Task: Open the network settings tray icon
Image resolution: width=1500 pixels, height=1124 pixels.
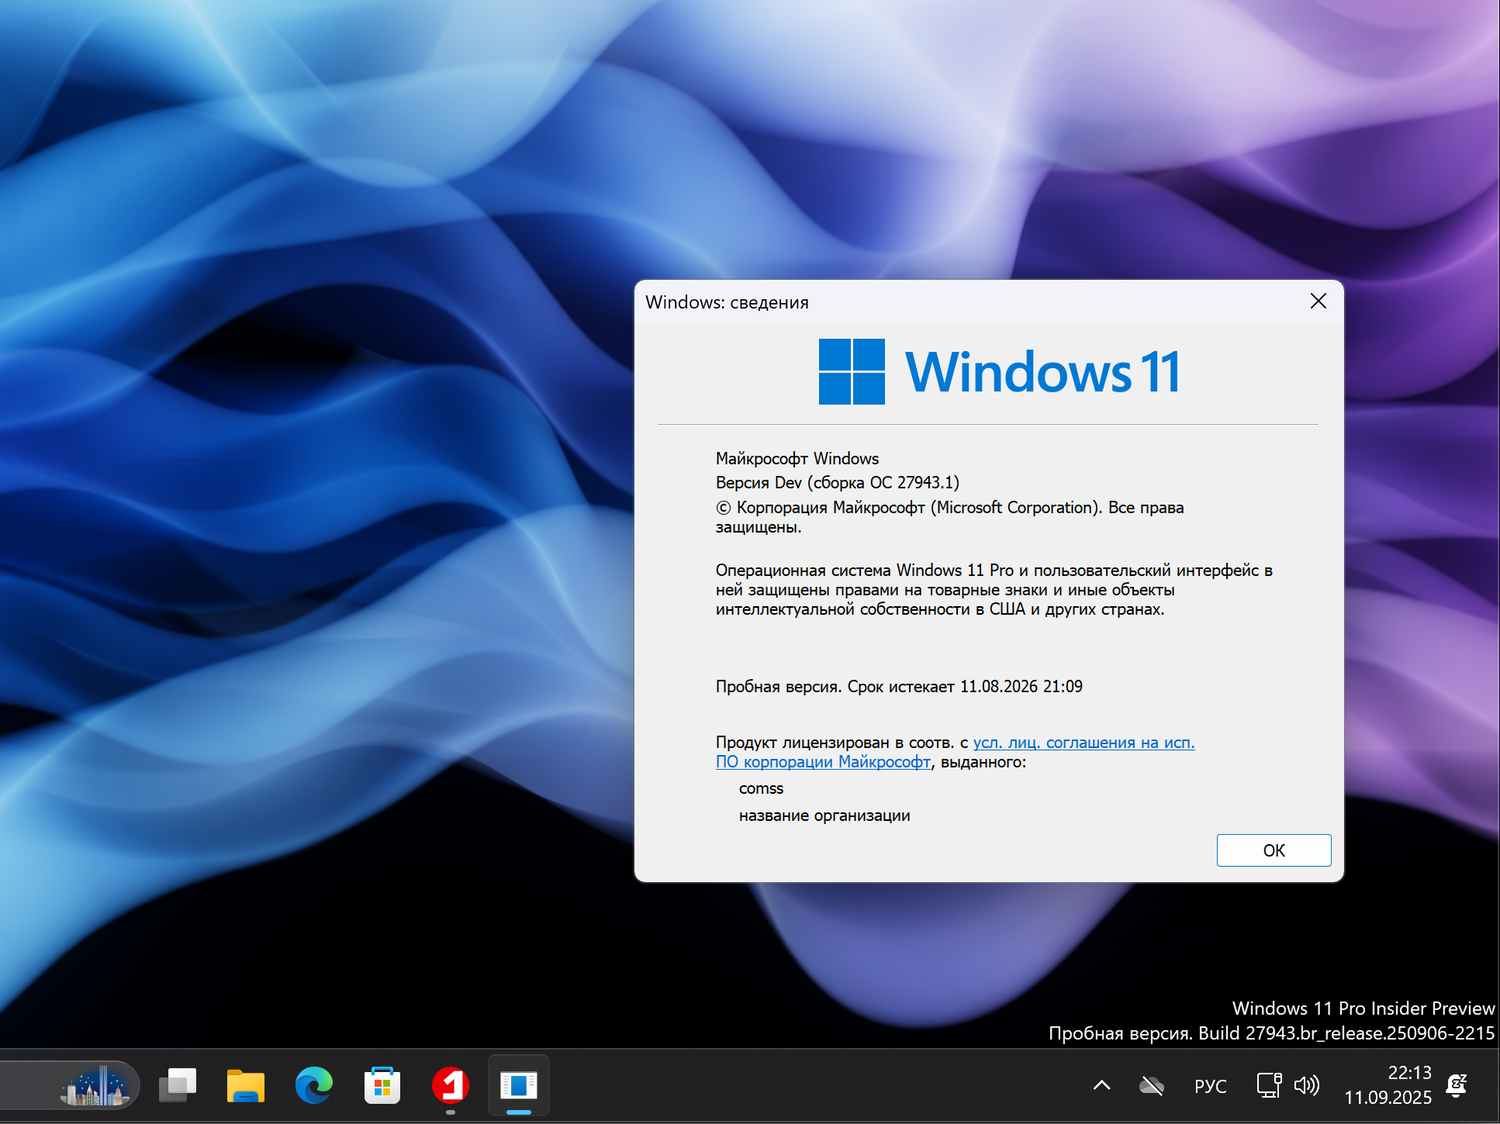Action: [1267, 1085]
